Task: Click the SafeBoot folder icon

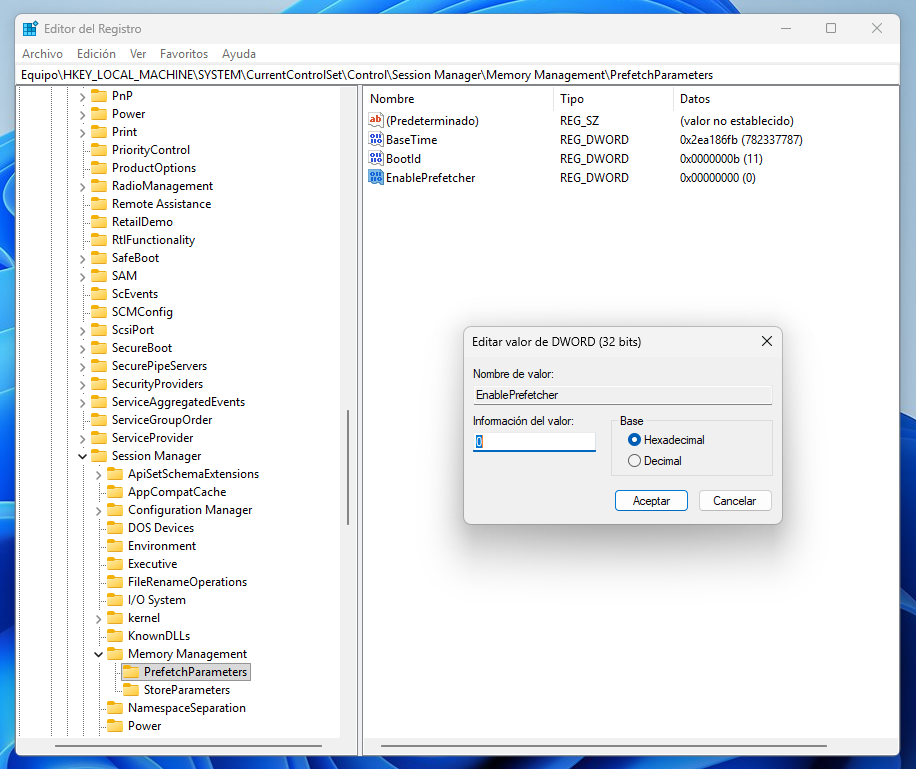Action: pos(99,258)
